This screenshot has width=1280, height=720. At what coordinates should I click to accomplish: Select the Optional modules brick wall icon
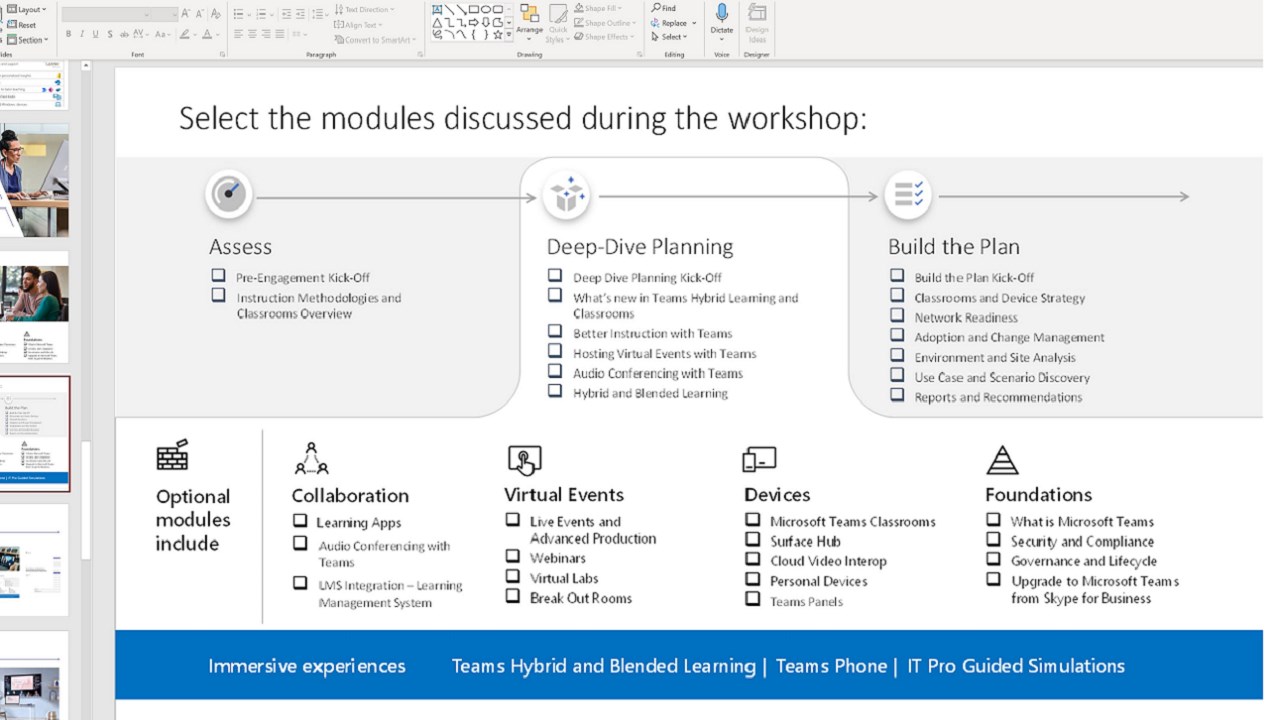pyautogui.click(x=173, y=455)
